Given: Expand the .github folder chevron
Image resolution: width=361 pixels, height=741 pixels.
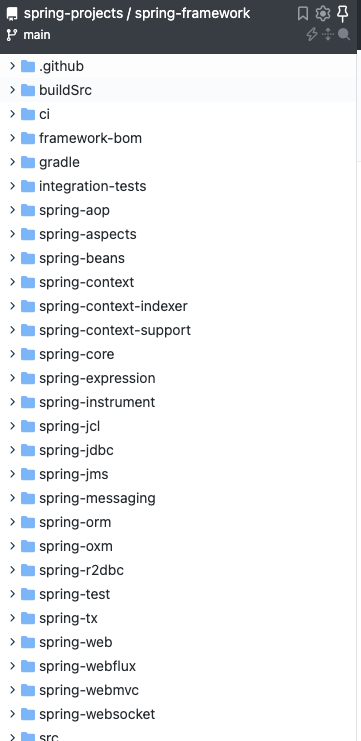Looking at the screenshot, I should (x=12, y=66).
